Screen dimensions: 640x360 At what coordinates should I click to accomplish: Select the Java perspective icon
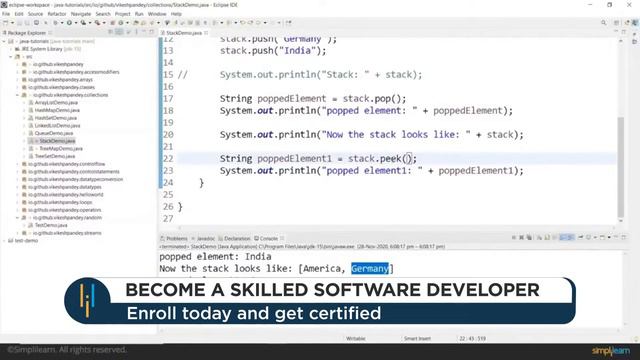pyautogui.click(x=634, y=23)
